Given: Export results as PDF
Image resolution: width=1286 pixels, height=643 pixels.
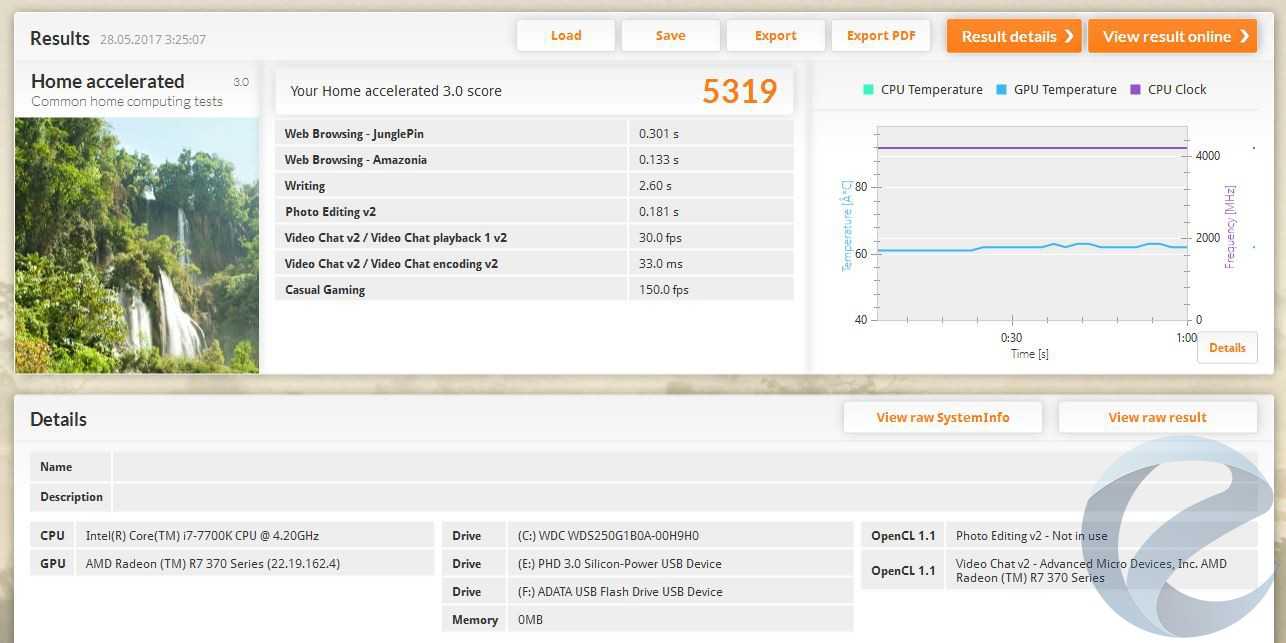Looking at the screenshot, I should click(x=880, y=36).
